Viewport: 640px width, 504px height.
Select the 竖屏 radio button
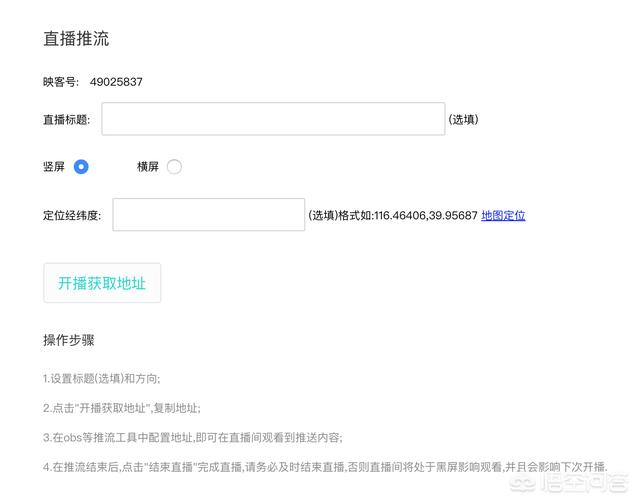(81, 167)
